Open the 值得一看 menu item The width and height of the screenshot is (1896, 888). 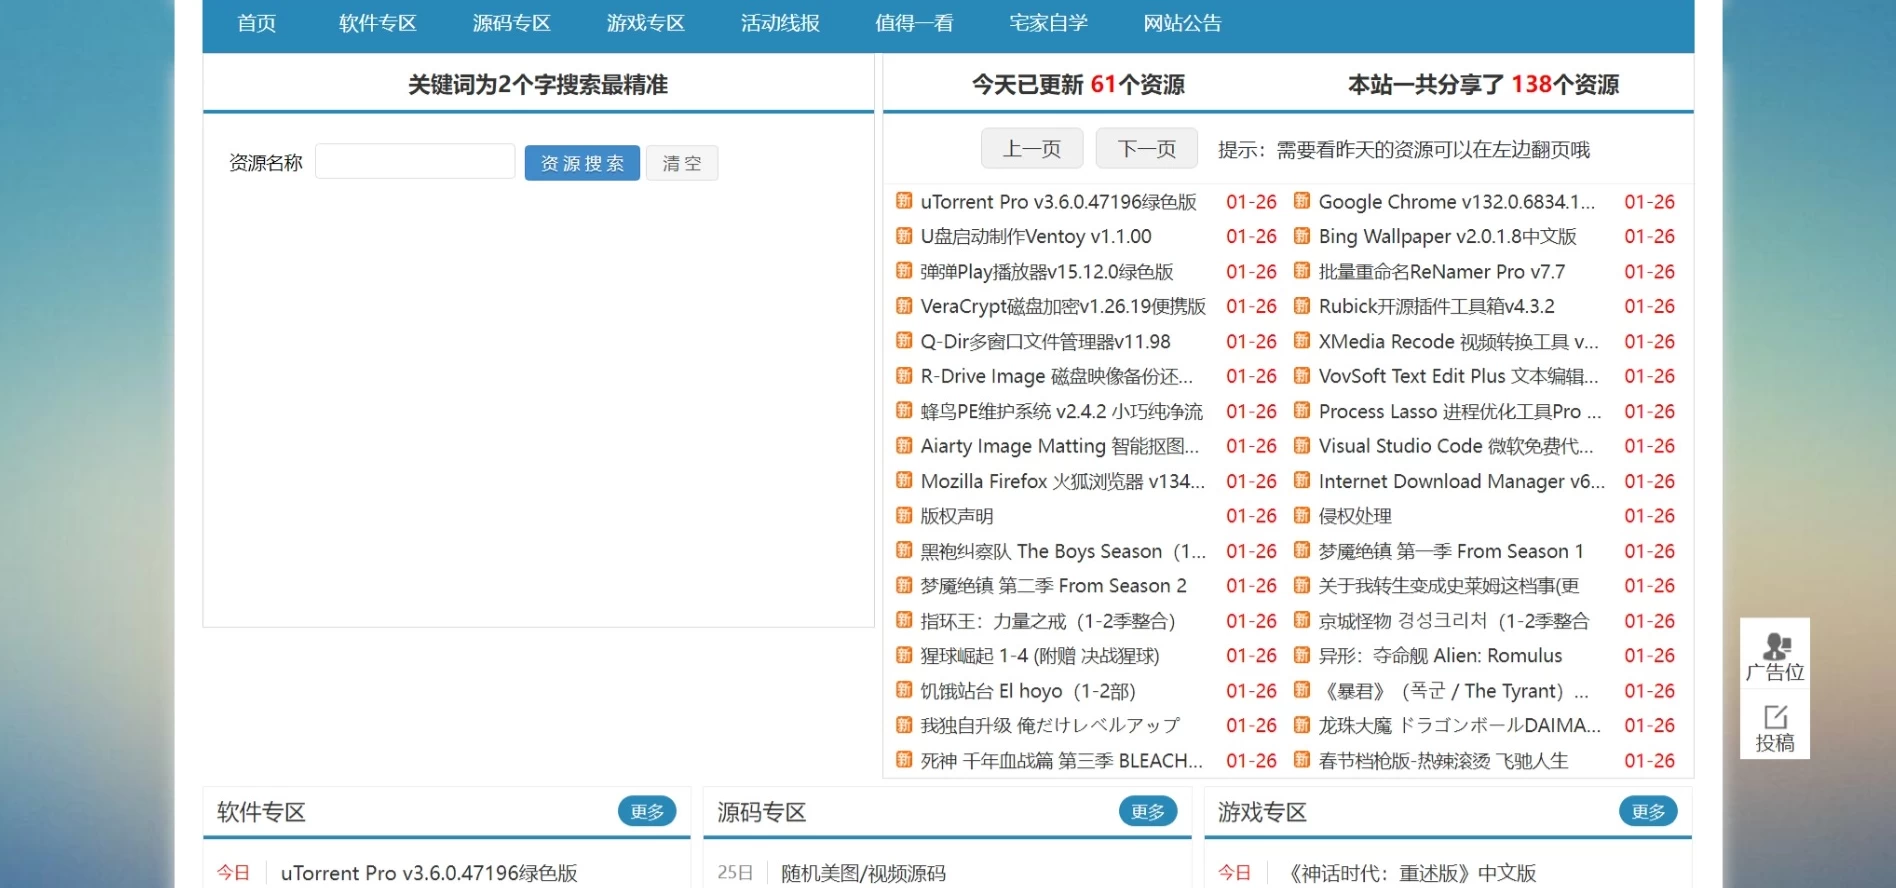point(914,23)
